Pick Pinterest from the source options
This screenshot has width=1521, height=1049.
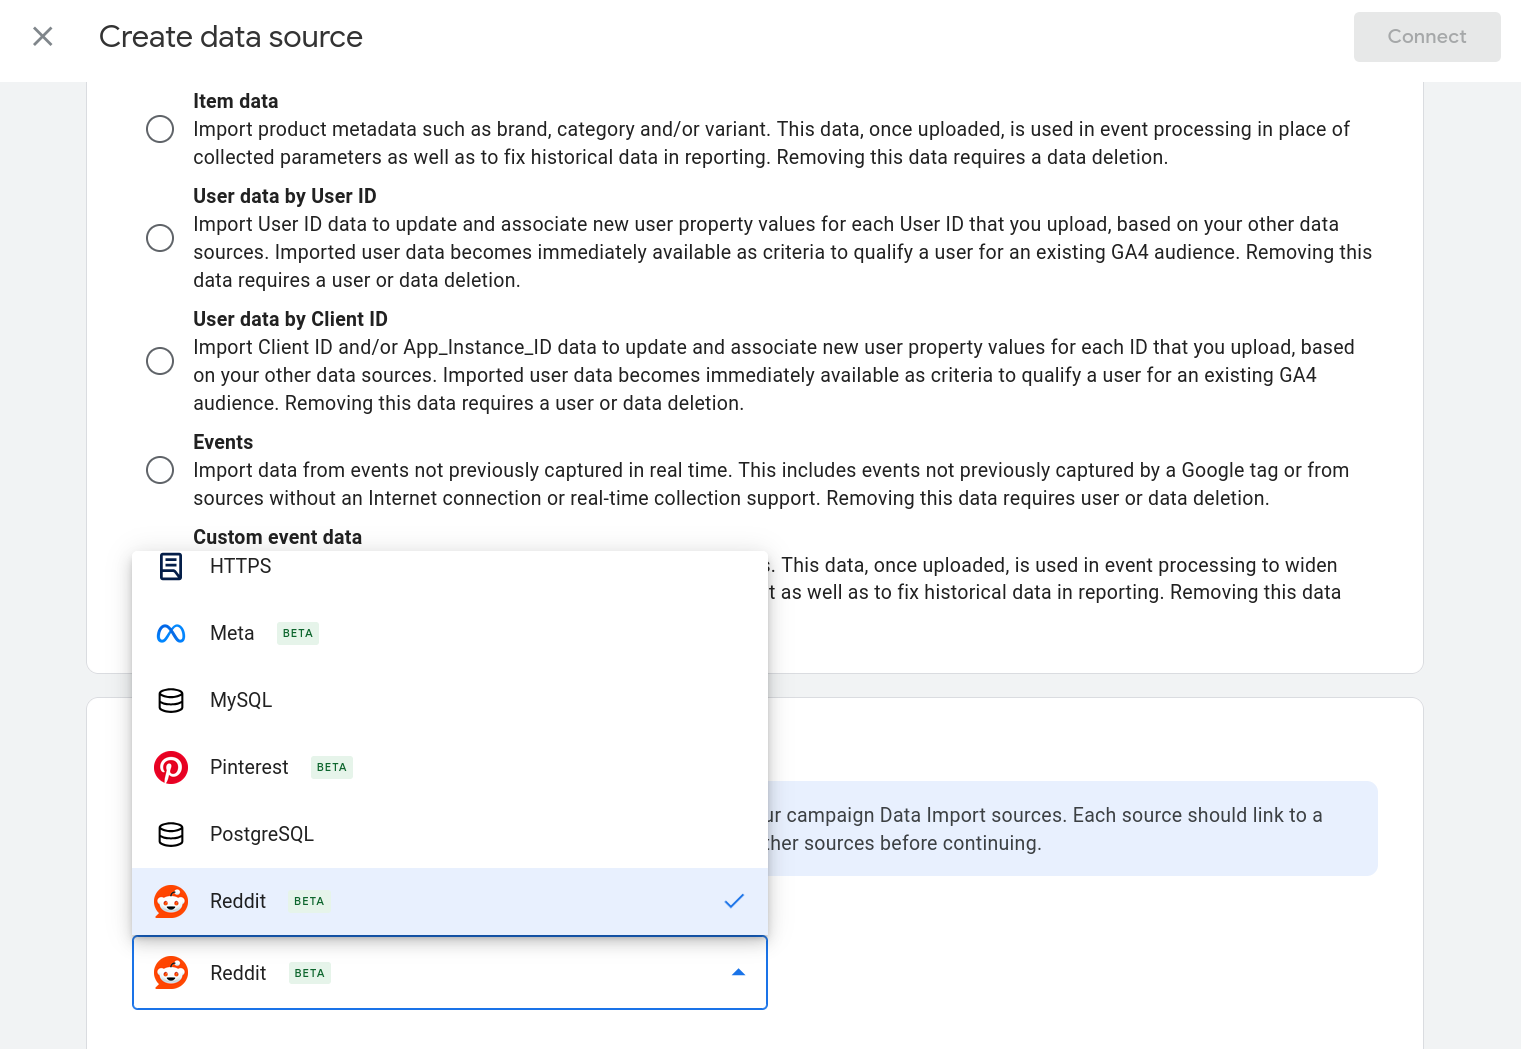[x=249, y=768]
